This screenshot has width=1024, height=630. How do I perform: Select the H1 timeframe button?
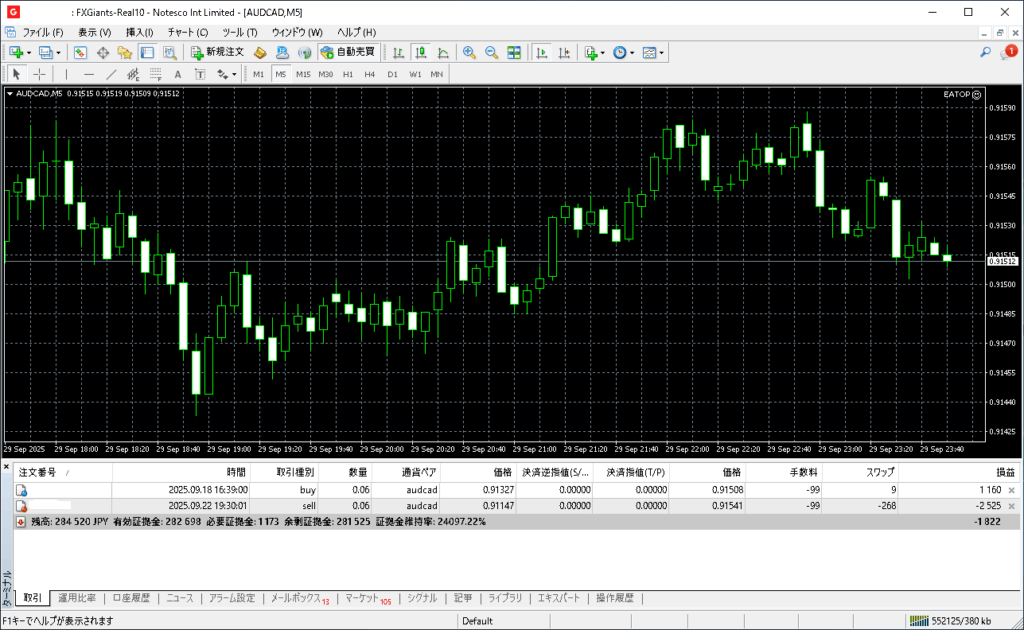click(x=348, y=74)
